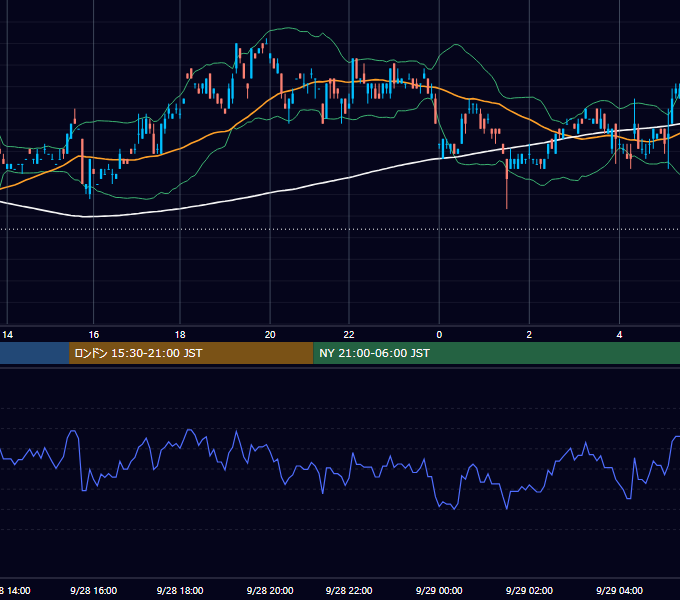Click the hour label 20 on time axis
Image resolution: width=680 pixels, height=600 pixels.
click(x=270, y=335)
